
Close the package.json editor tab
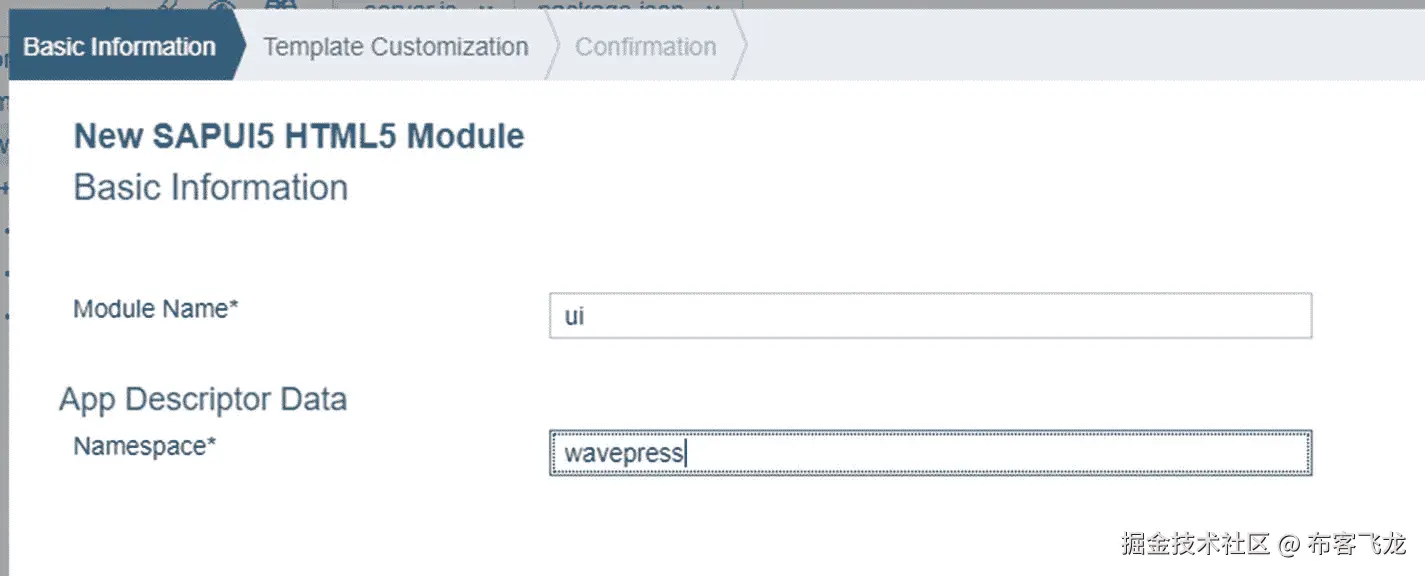(x=712, y=6)
